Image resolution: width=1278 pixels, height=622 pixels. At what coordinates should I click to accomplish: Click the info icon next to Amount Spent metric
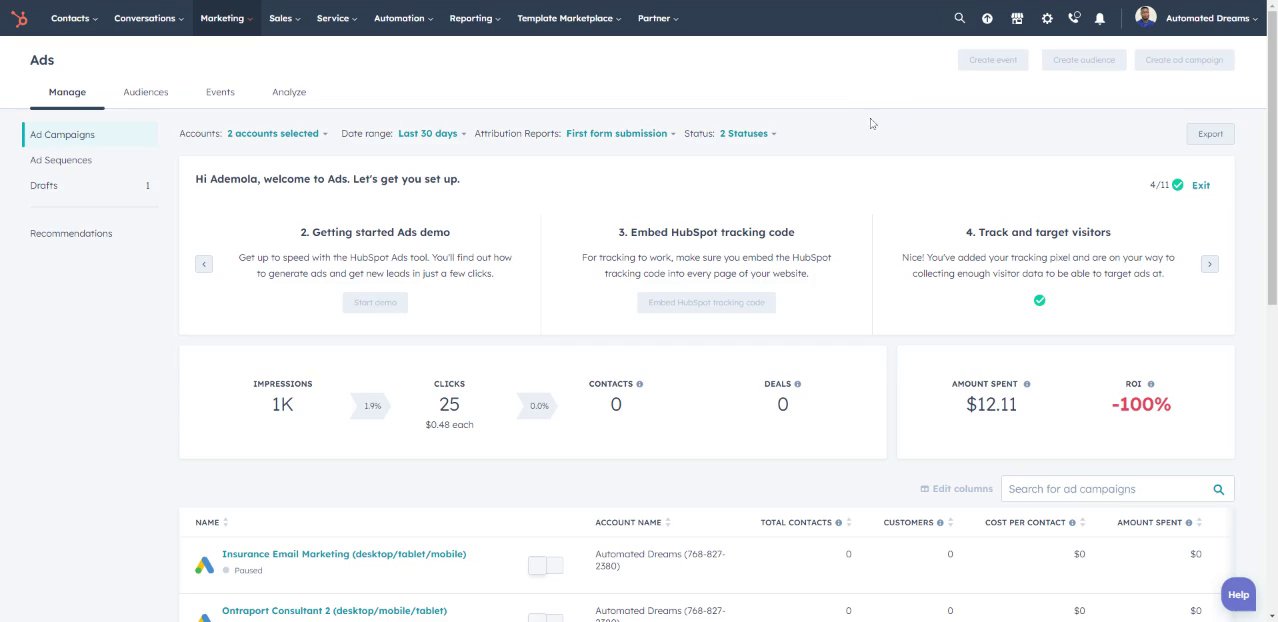1027,384
